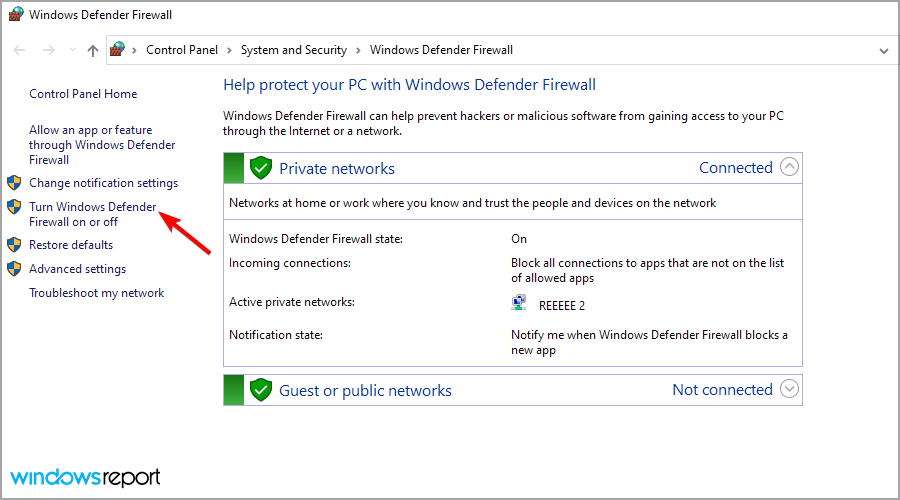Click the Guest or public networks heading
This screenshot has height=500, width=900.
pos(365,390)
